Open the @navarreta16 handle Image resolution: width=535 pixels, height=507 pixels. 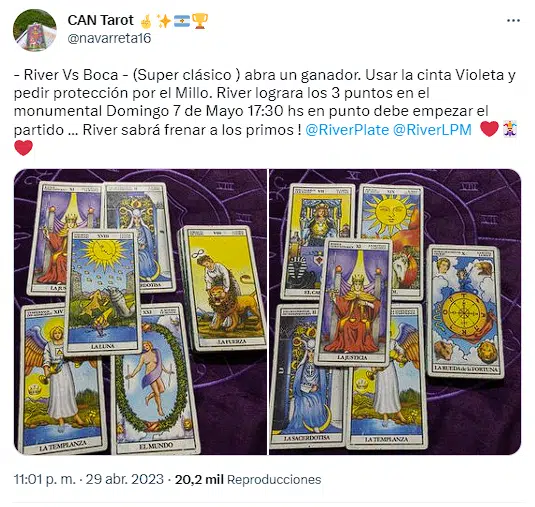pyautogui.click(x=109, y=38)
